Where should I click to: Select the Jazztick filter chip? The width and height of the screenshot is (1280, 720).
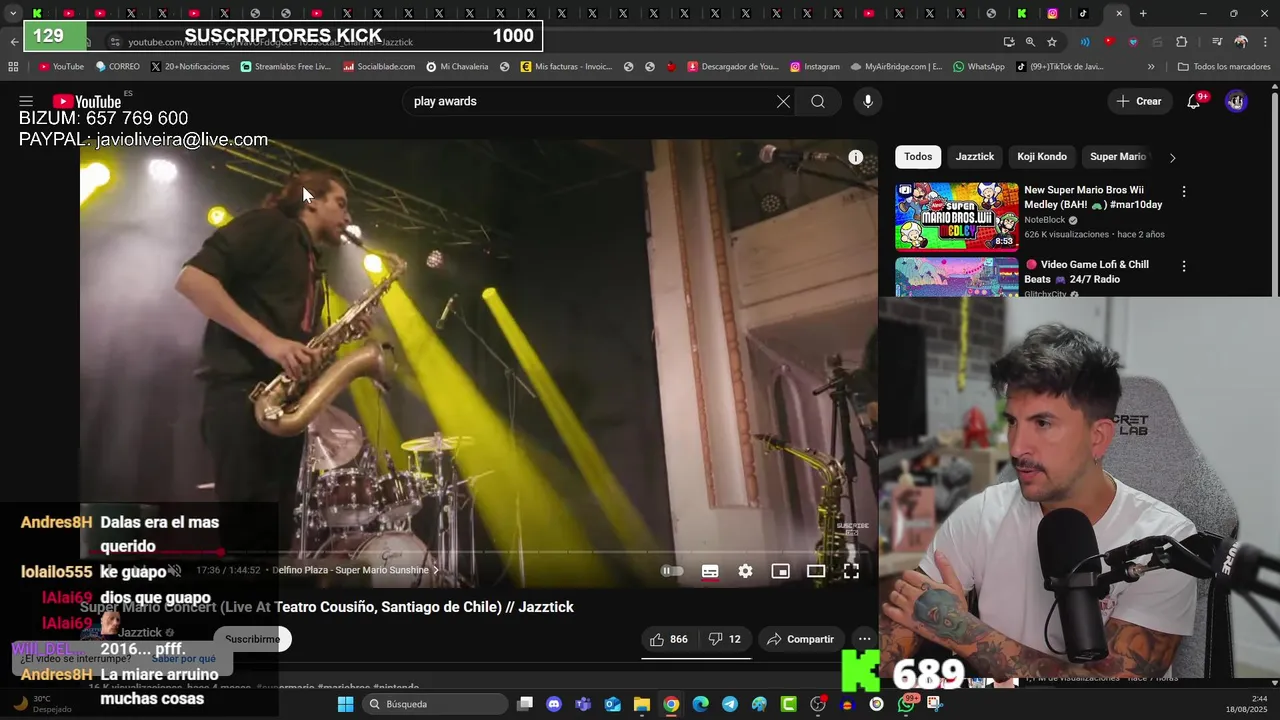[x=975, y=156]
